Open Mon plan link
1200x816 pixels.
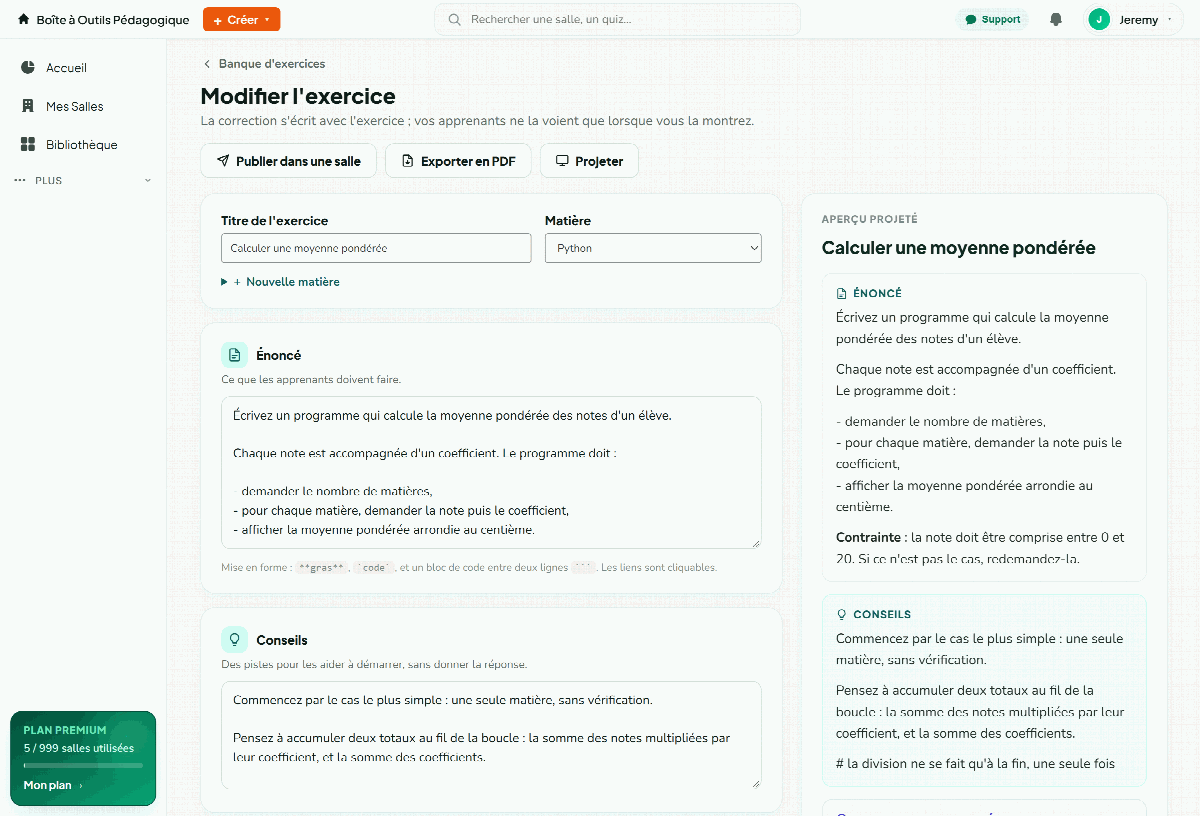[x=53, y=786]
